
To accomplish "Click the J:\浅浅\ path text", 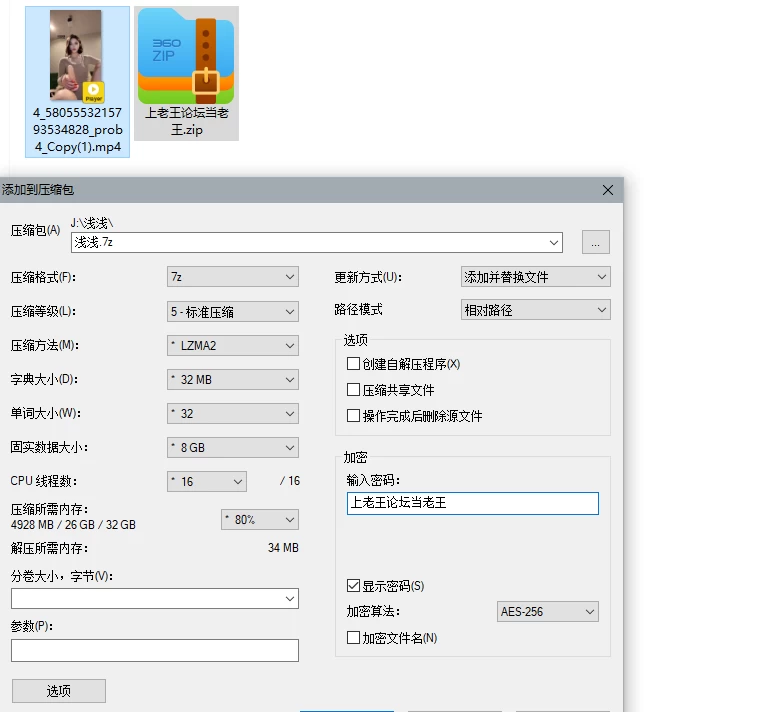I will 92,223.
